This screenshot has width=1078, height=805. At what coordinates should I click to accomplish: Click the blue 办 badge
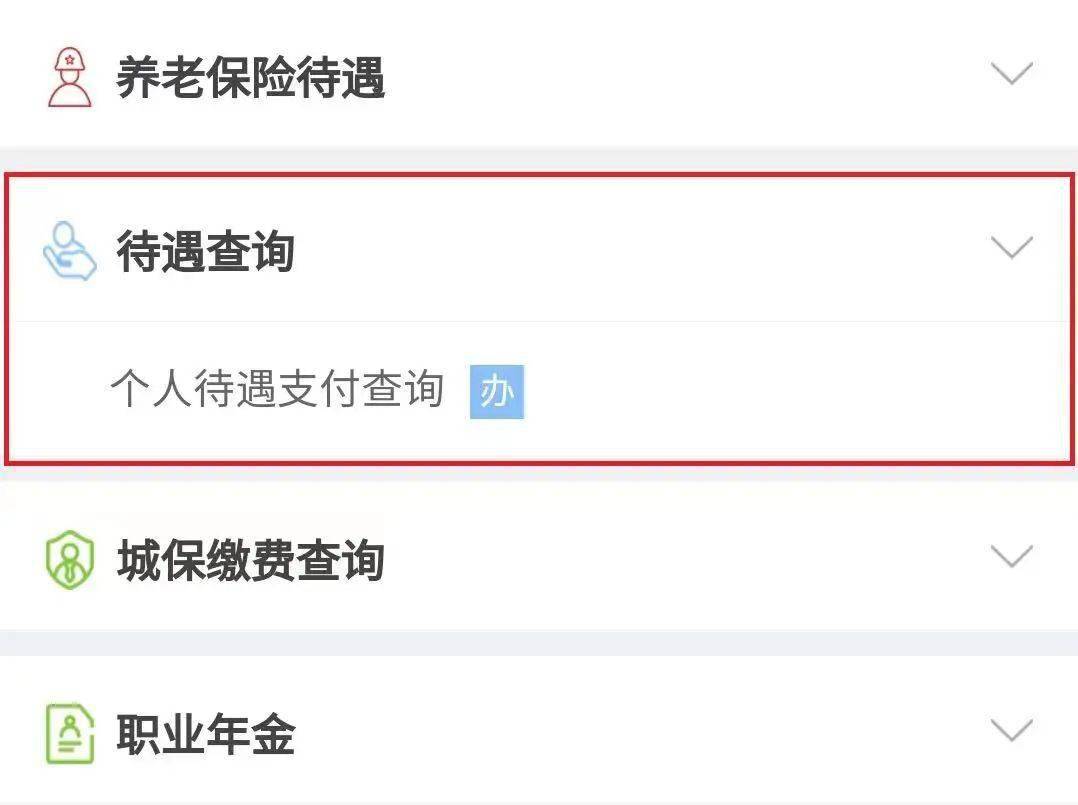pos(497,392)
